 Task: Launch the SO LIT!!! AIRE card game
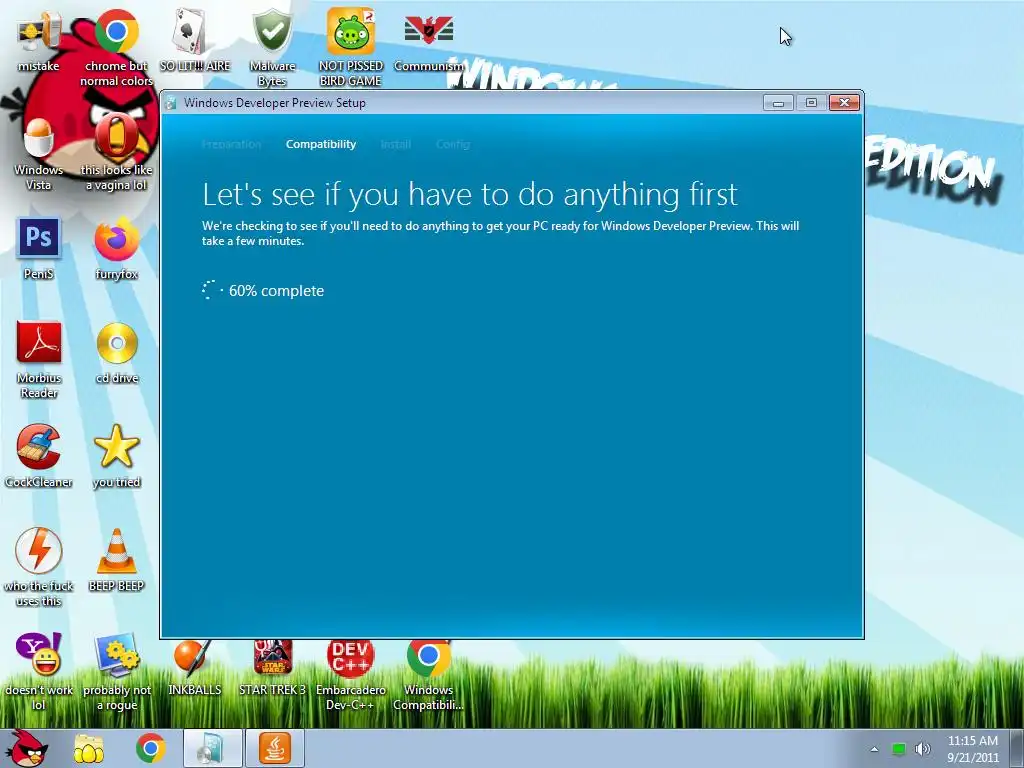coord(195,40)
